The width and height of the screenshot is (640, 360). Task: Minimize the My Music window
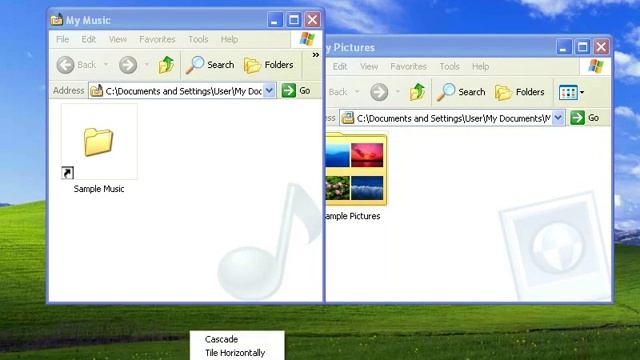[x=274, y=20]
